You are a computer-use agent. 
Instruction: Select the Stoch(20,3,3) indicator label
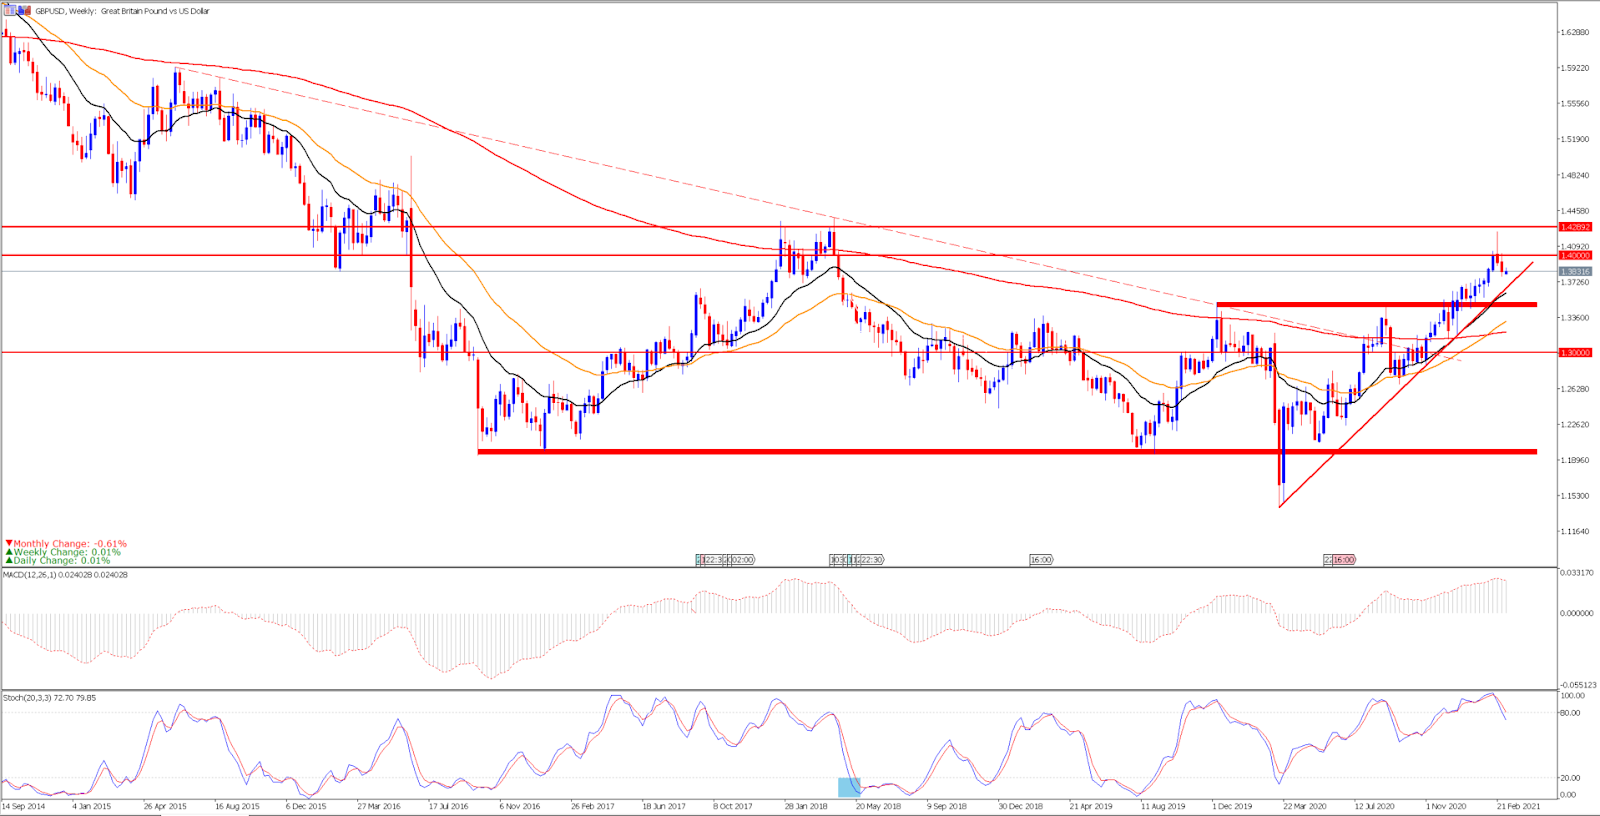50,697
